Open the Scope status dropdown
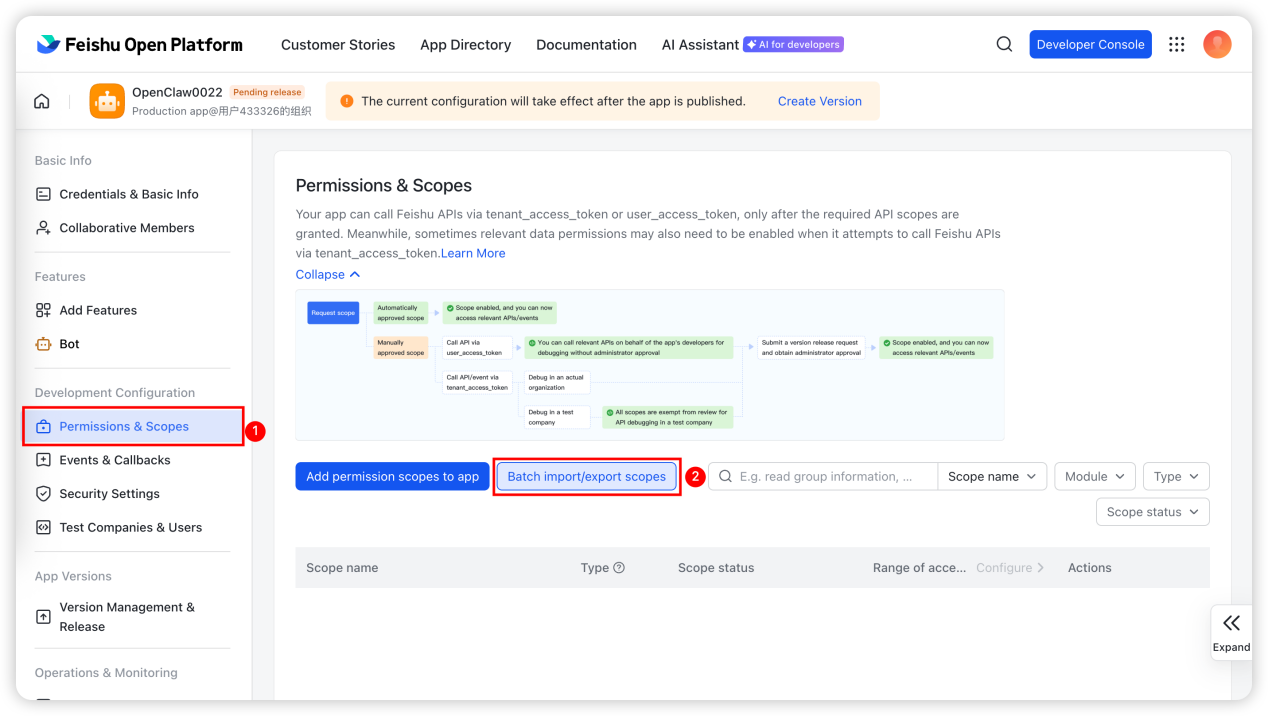The width and height of the screenshot is (1268, 716). (1152, 512)
